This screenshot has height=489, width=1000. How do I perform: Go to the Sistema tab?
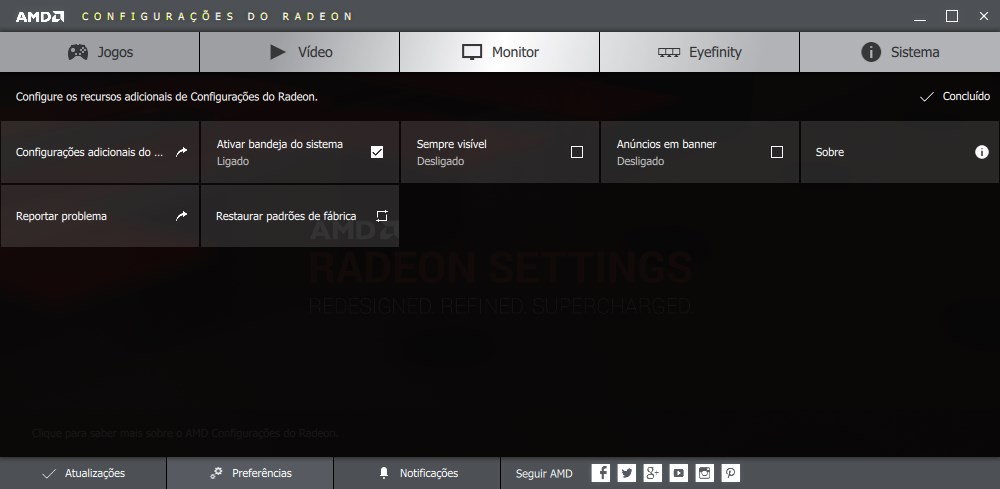click(900, 52)
